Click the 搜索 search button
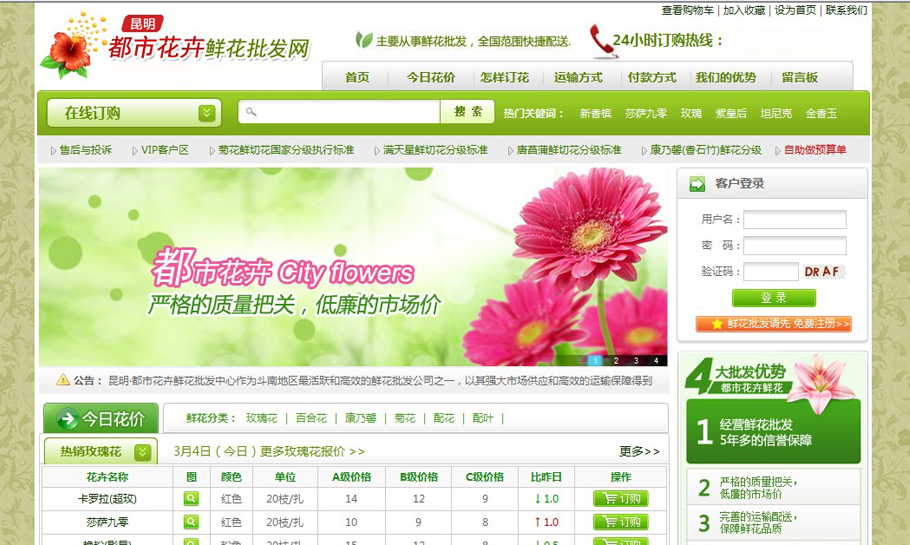The image size is (910, 545). tap(467, 112)
